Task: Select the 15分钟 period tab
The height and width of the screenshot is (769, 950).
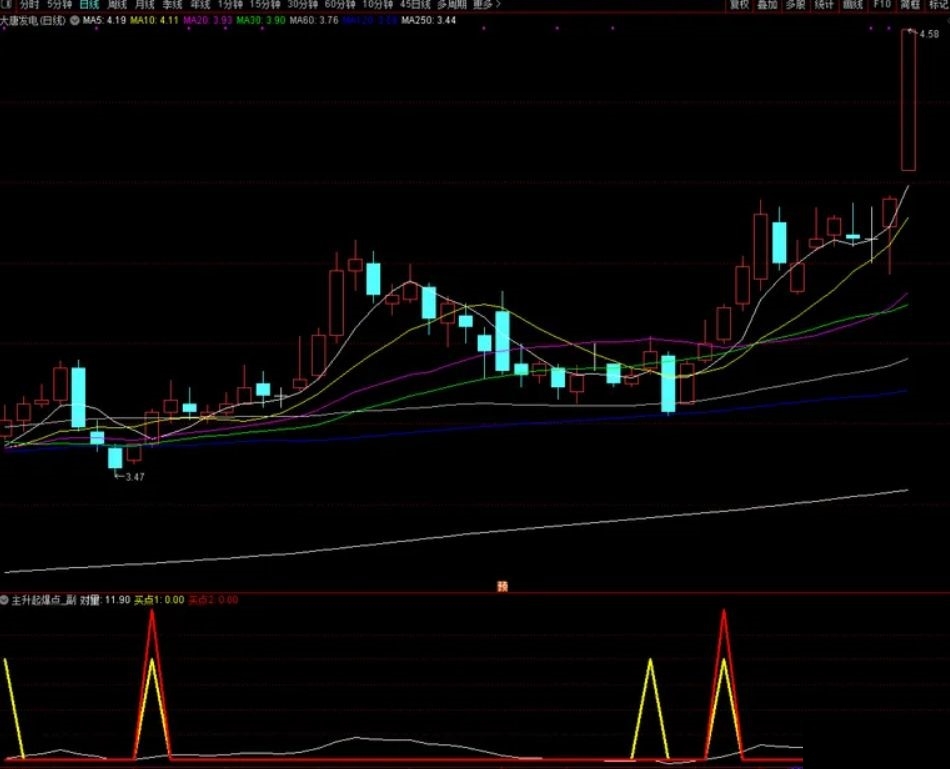Action: (x=265, y=4)
